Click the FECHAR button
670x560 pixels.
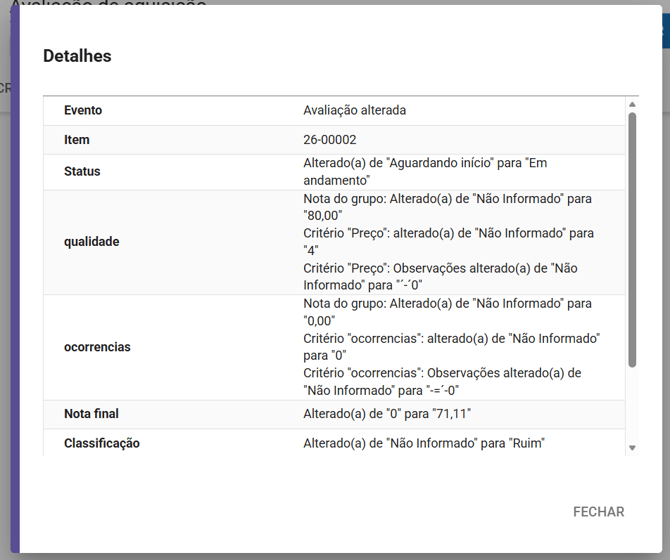pyautogui.click(x=598, y=512)
